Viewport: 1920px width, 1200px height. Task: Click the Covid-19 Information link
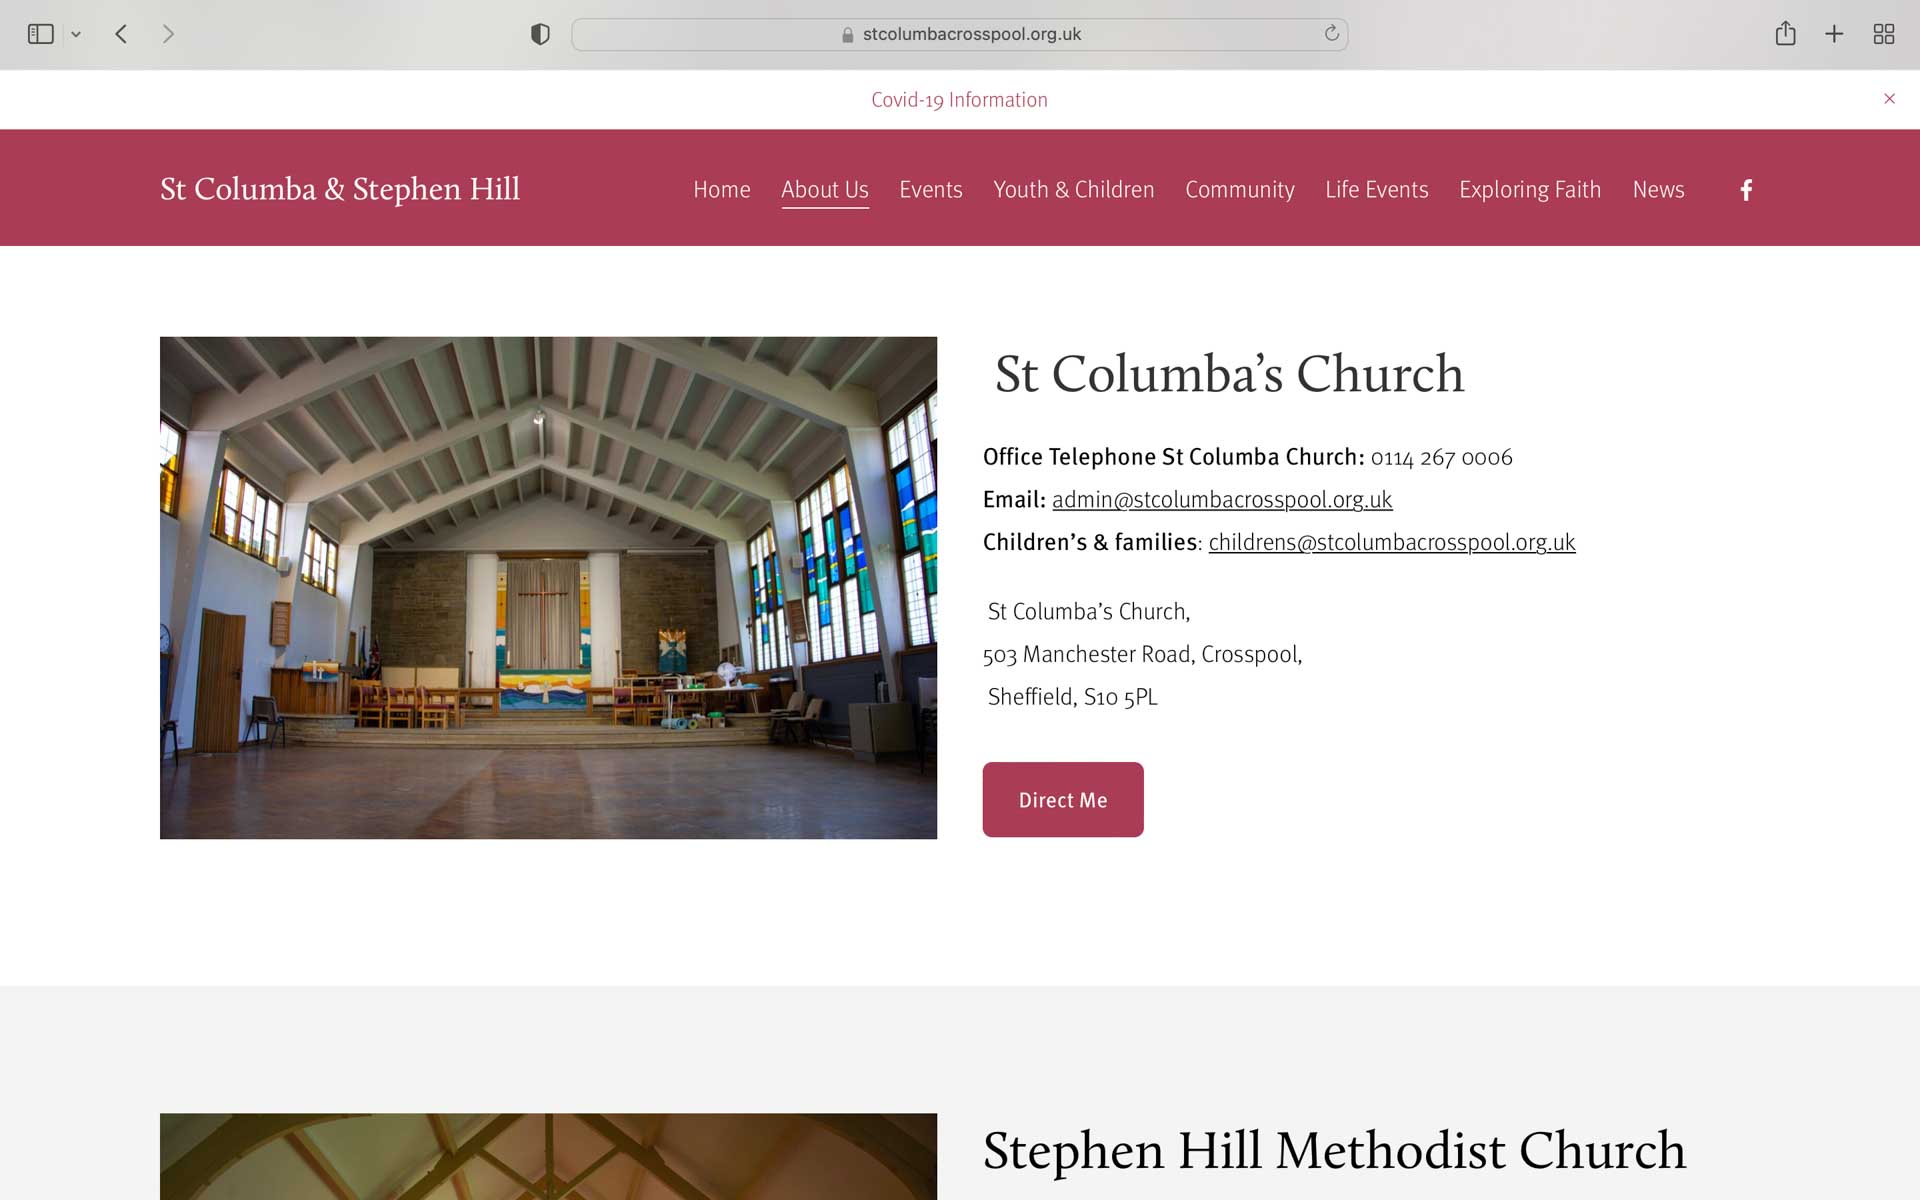click(x=959, y=98)
